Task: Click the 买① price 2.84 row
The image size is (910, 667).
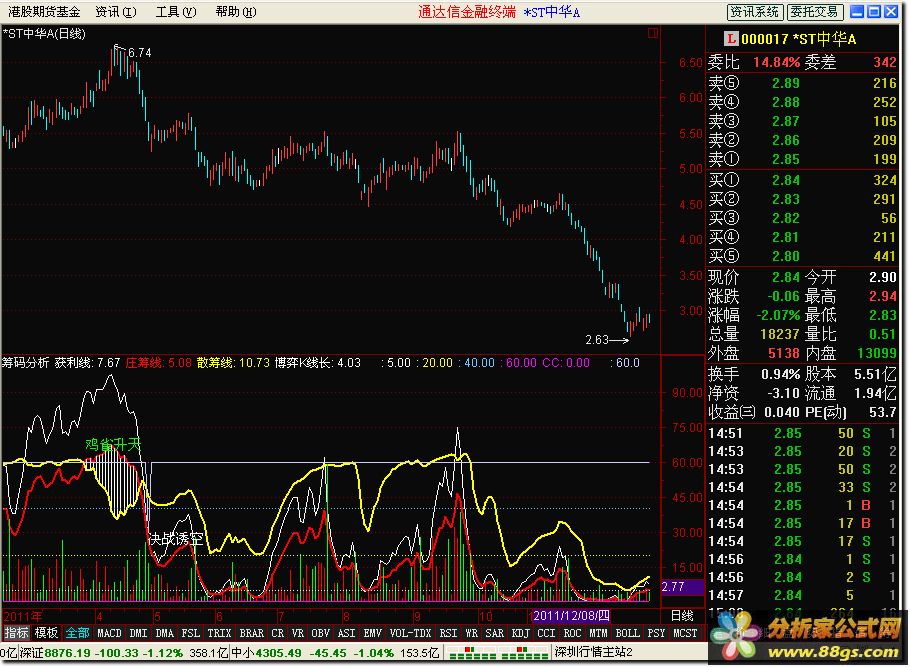Action: pos(802,180)
